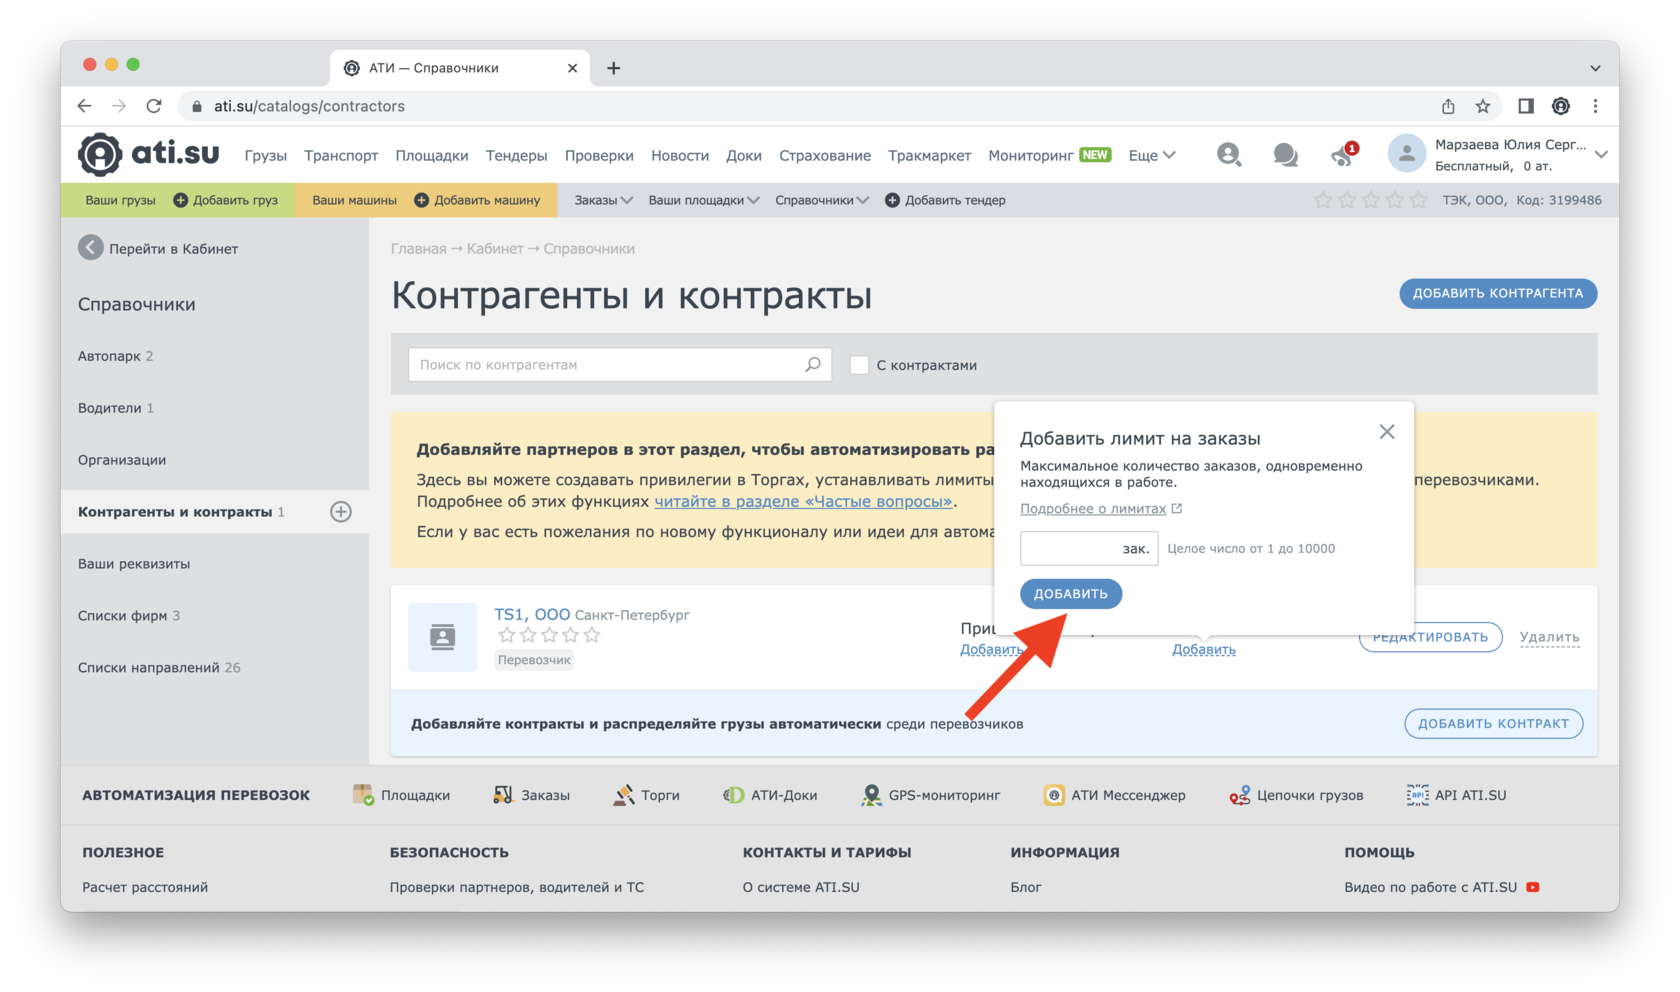
Task: Open the browser tab list chevron
Action: [1595, 68]
